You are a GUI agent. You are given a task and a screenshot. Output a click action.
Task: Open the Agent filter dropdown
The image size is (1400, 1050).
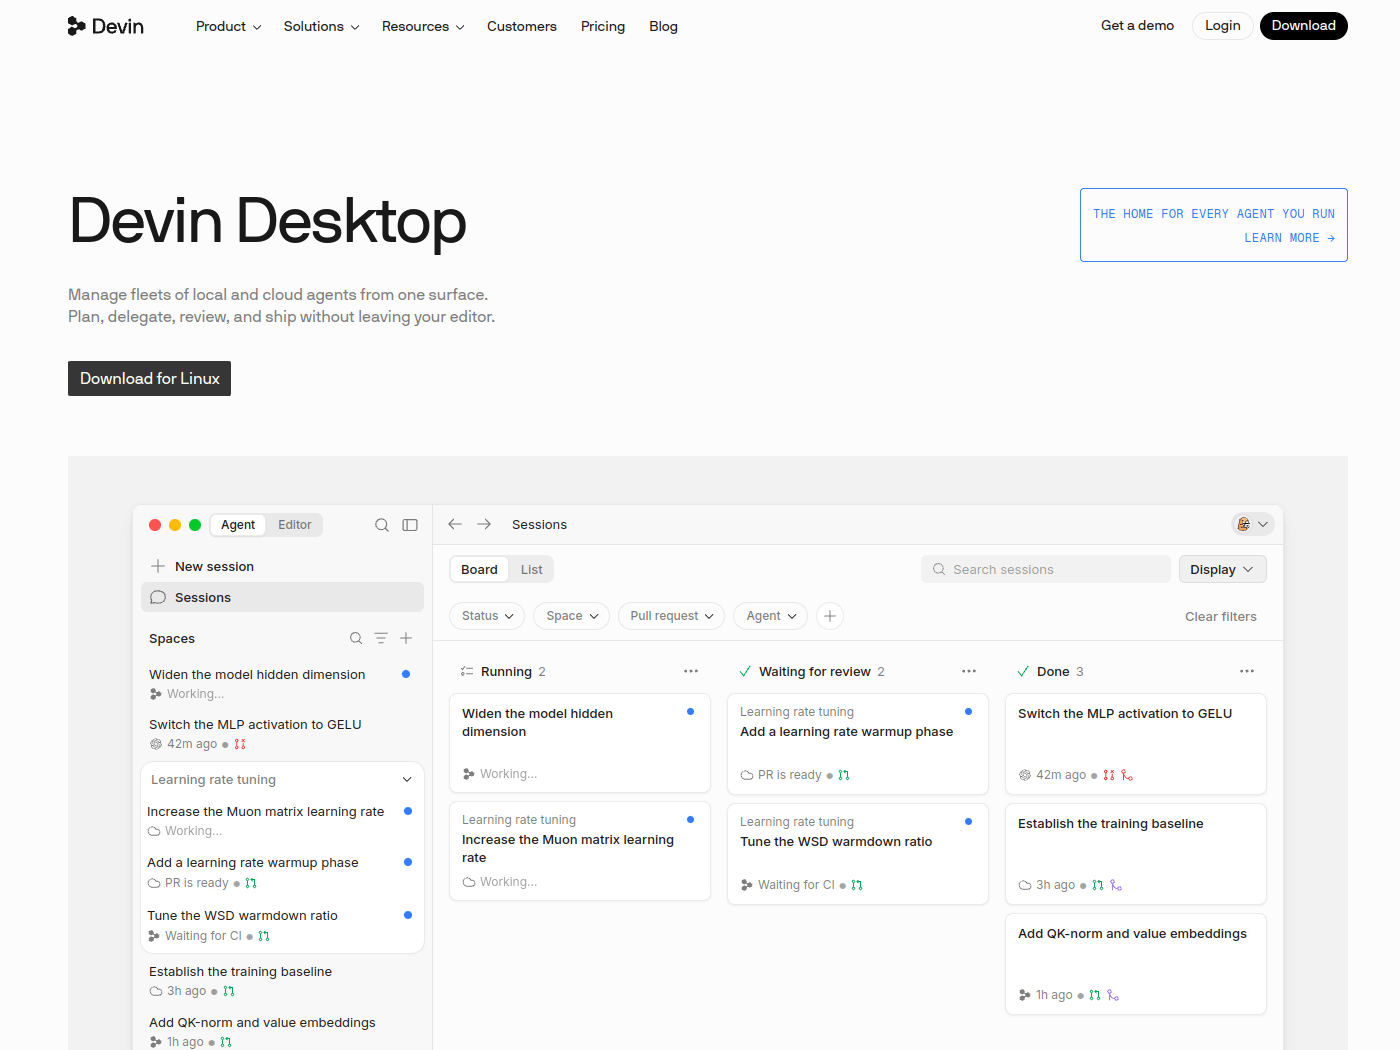click(x=771, y=616)
